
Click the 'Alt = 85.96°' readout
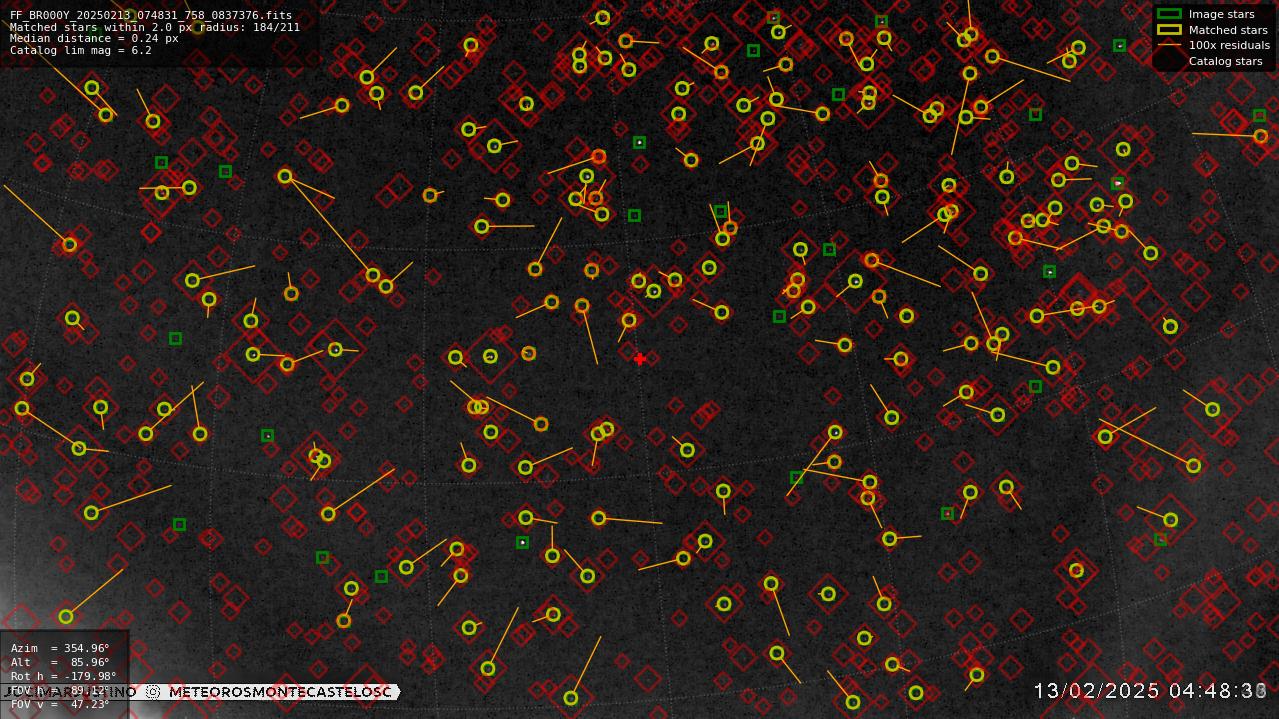pyautogui.click(x=60, y=662)
